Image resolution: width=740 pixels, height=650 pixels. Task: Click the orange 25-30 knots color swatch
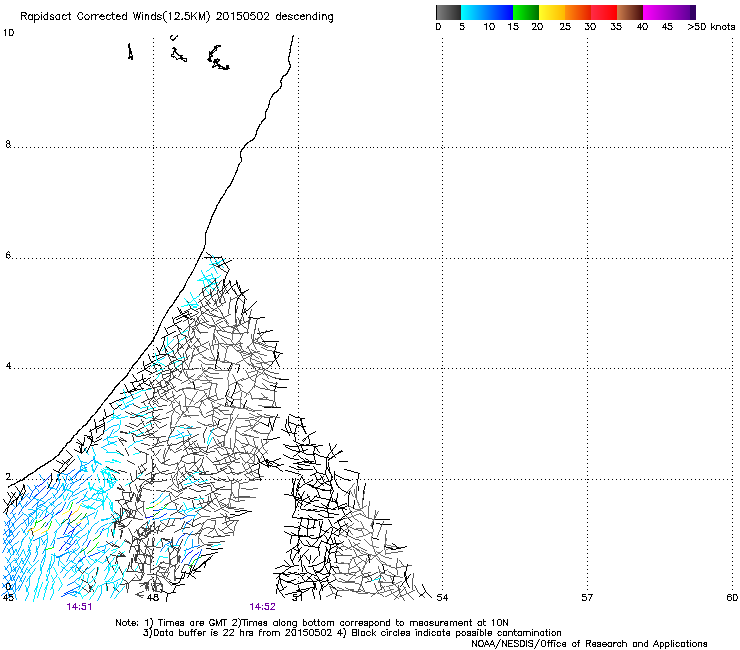coord(578,12)
